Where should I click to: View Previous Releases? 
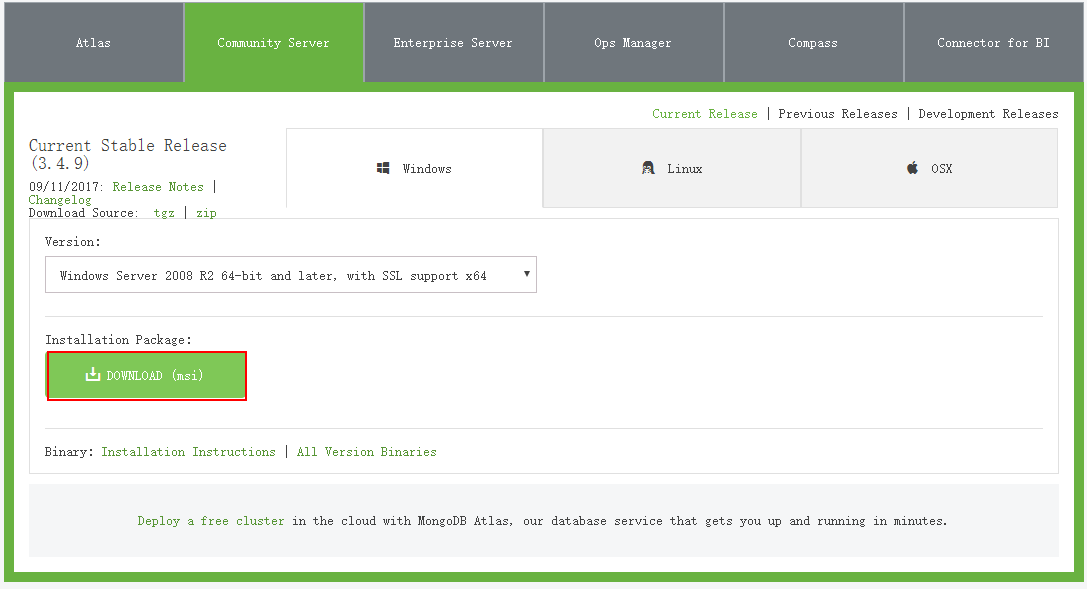coord(837,114)
